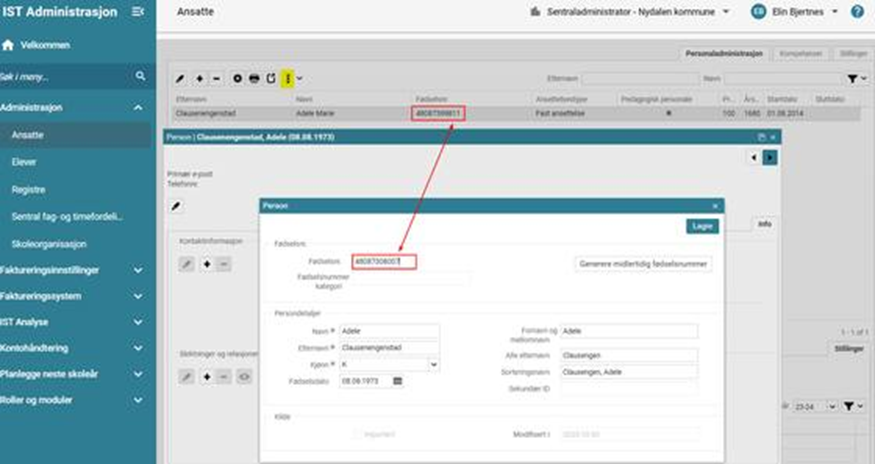Click the print icon in the toolbar
875x464 pixels.
[x=254, y=78]
